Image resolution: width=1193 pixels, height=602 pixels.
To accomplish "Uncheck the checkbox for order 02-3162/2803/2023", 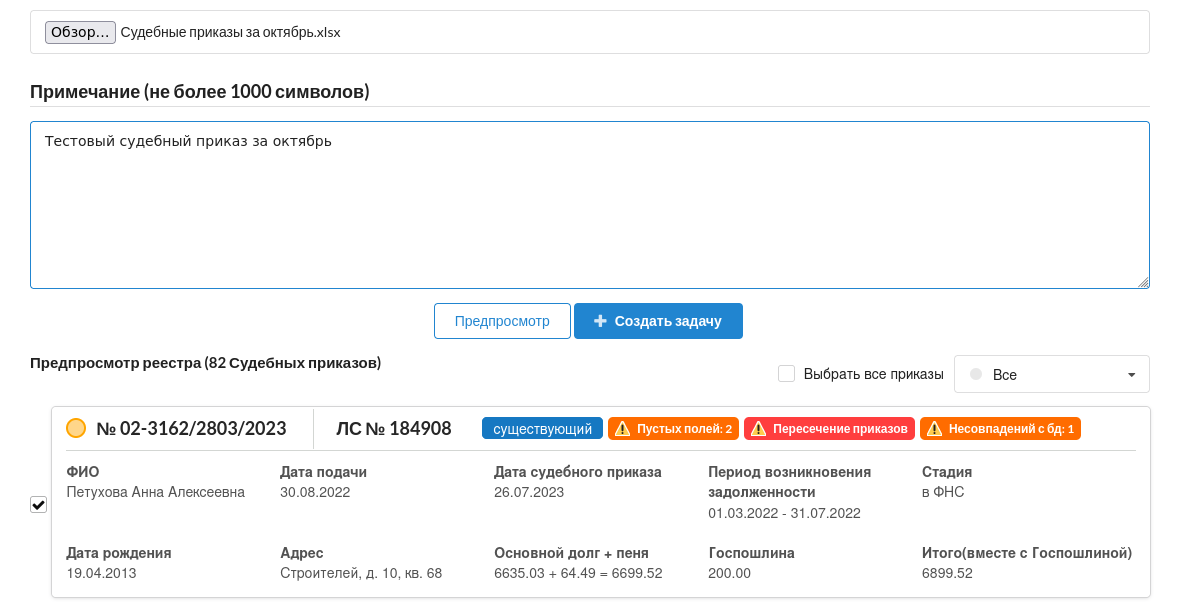I will point(39,504).
